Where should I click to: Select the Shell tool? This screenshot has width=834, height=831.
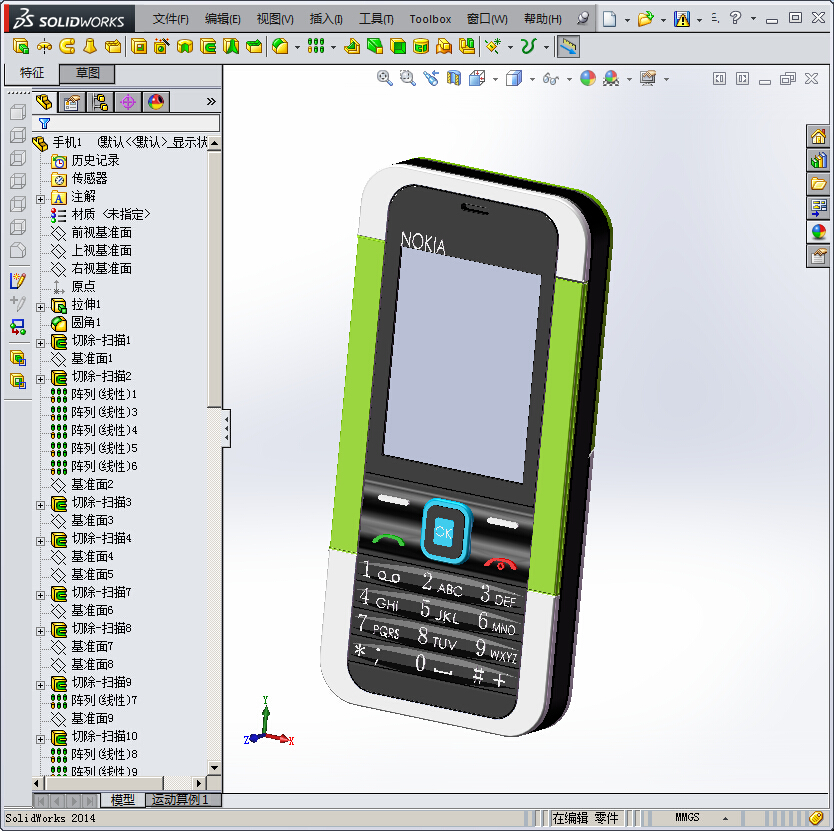[x=398, y=47]
